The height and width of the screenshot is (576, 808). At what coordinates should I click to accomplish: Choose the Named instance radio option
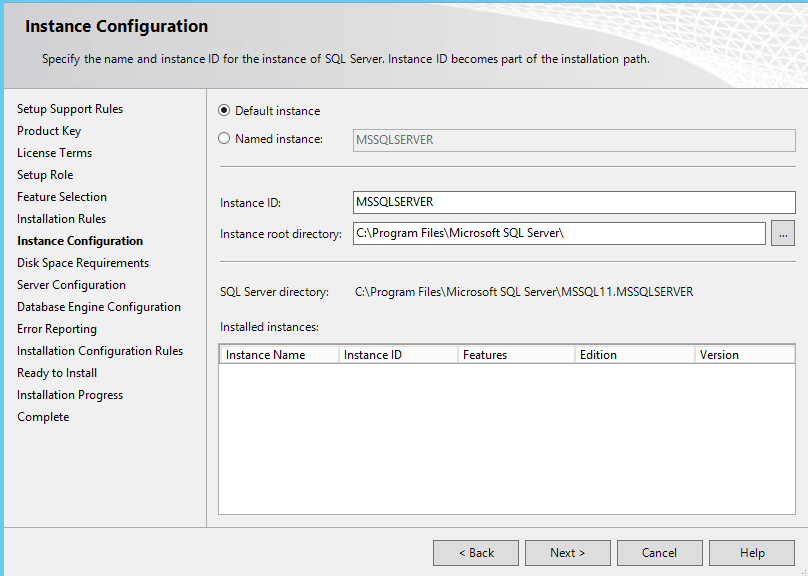pyautogui.click(x=224, y=139)
